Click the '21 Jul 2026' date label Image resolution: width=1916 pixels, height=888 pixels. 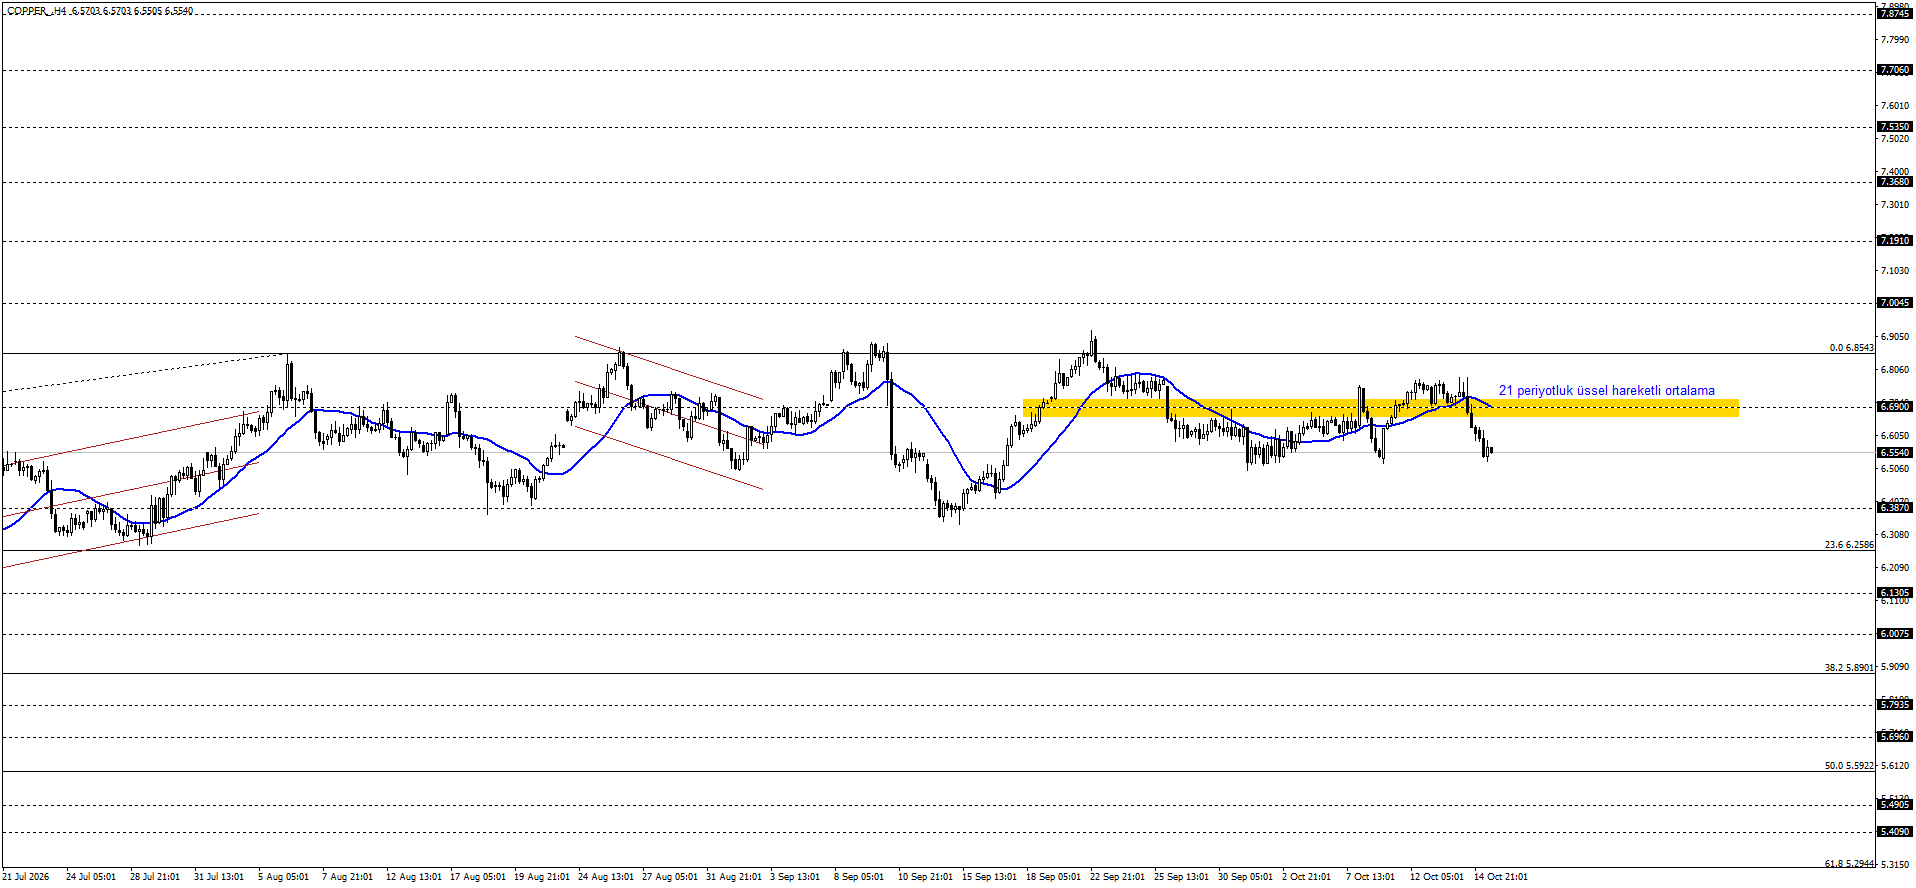tap(26, 877)
